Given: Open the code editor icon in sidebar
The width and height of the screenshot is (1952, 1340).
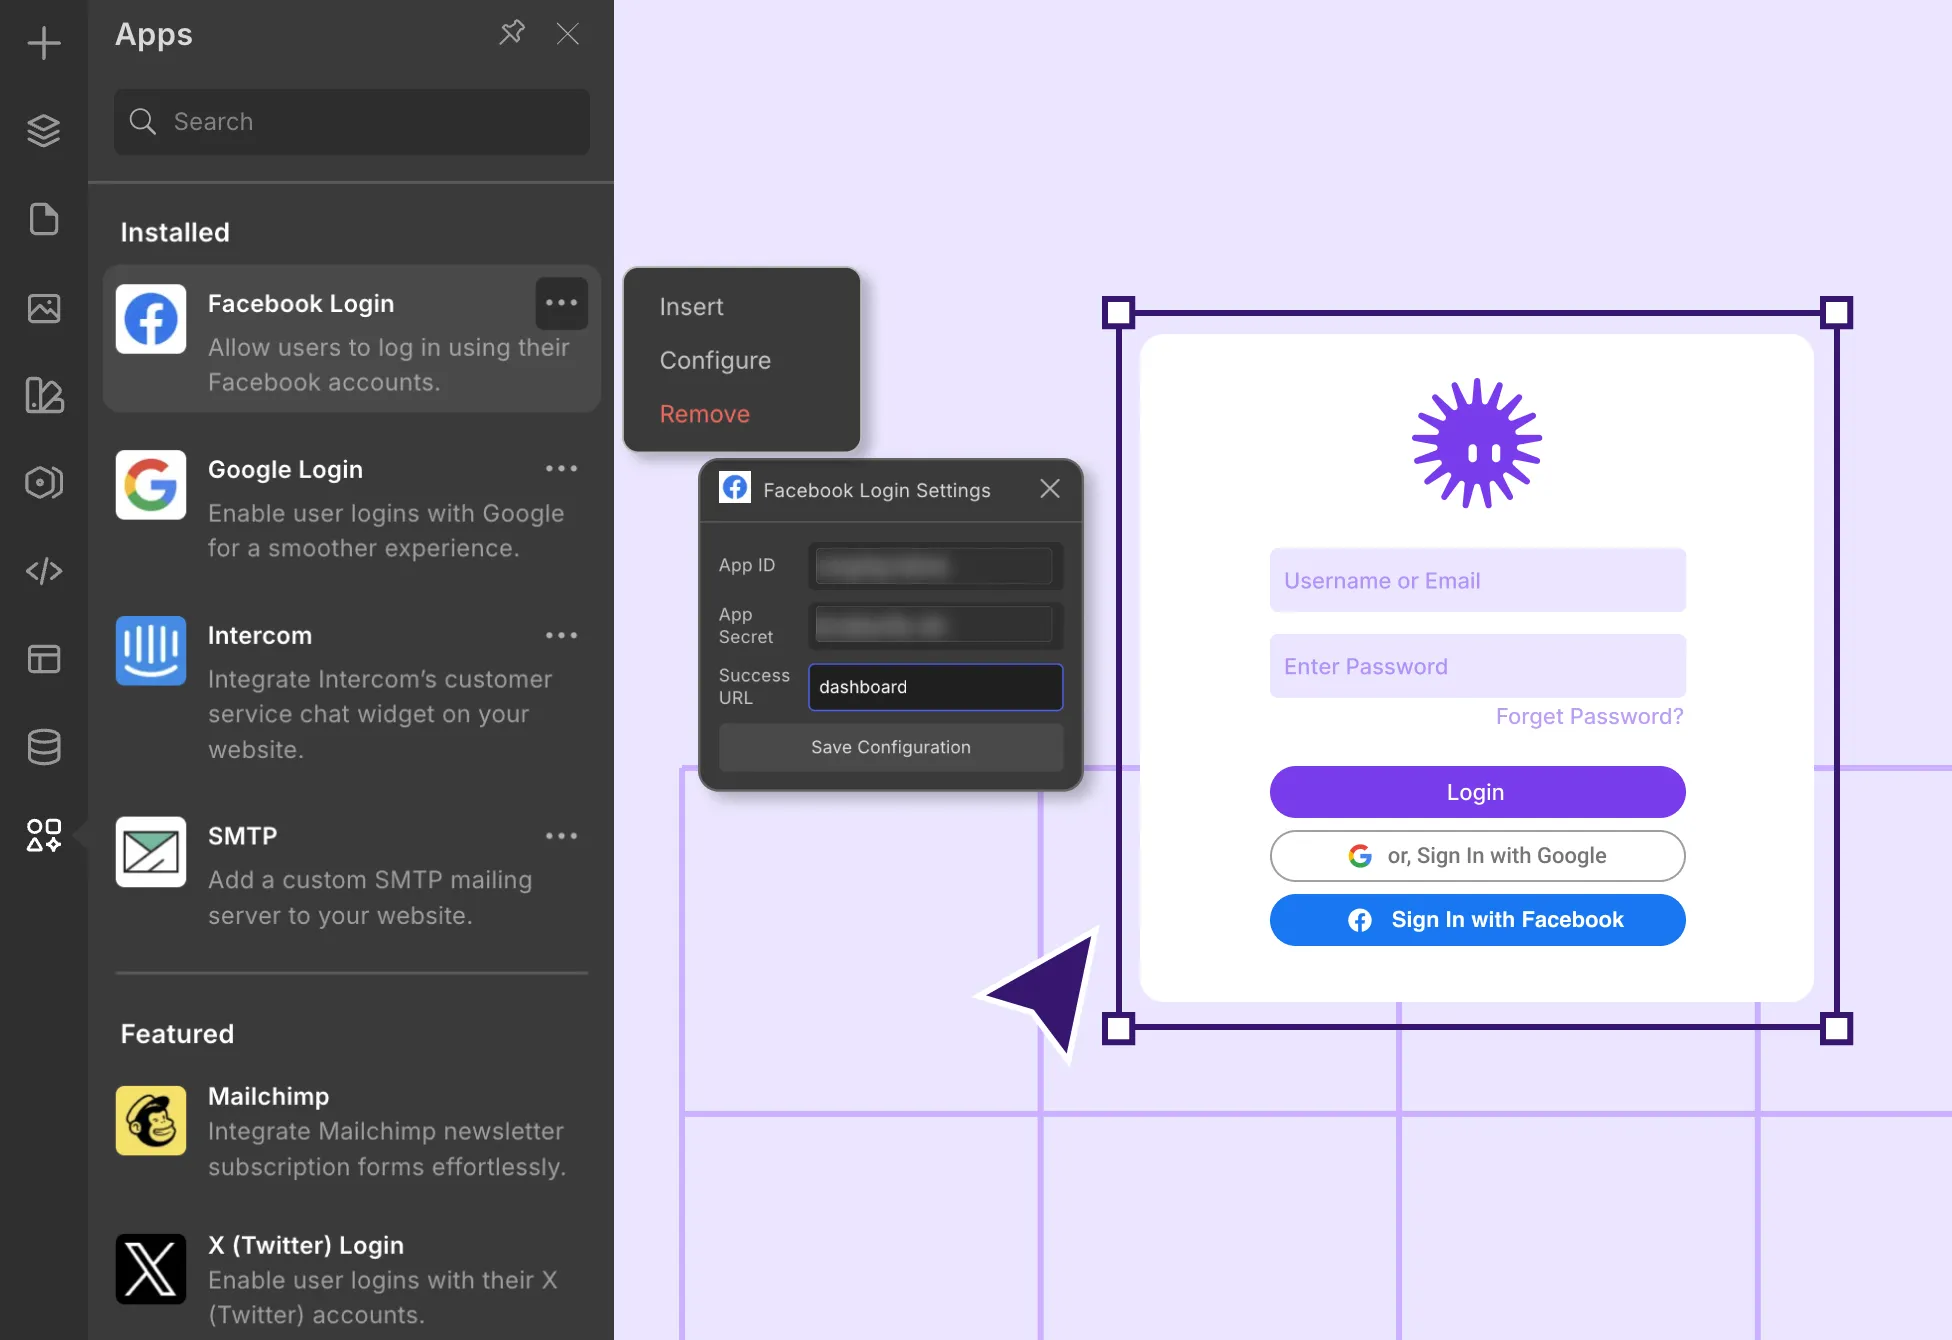Looking at the screenshot, I should point(44,571).
